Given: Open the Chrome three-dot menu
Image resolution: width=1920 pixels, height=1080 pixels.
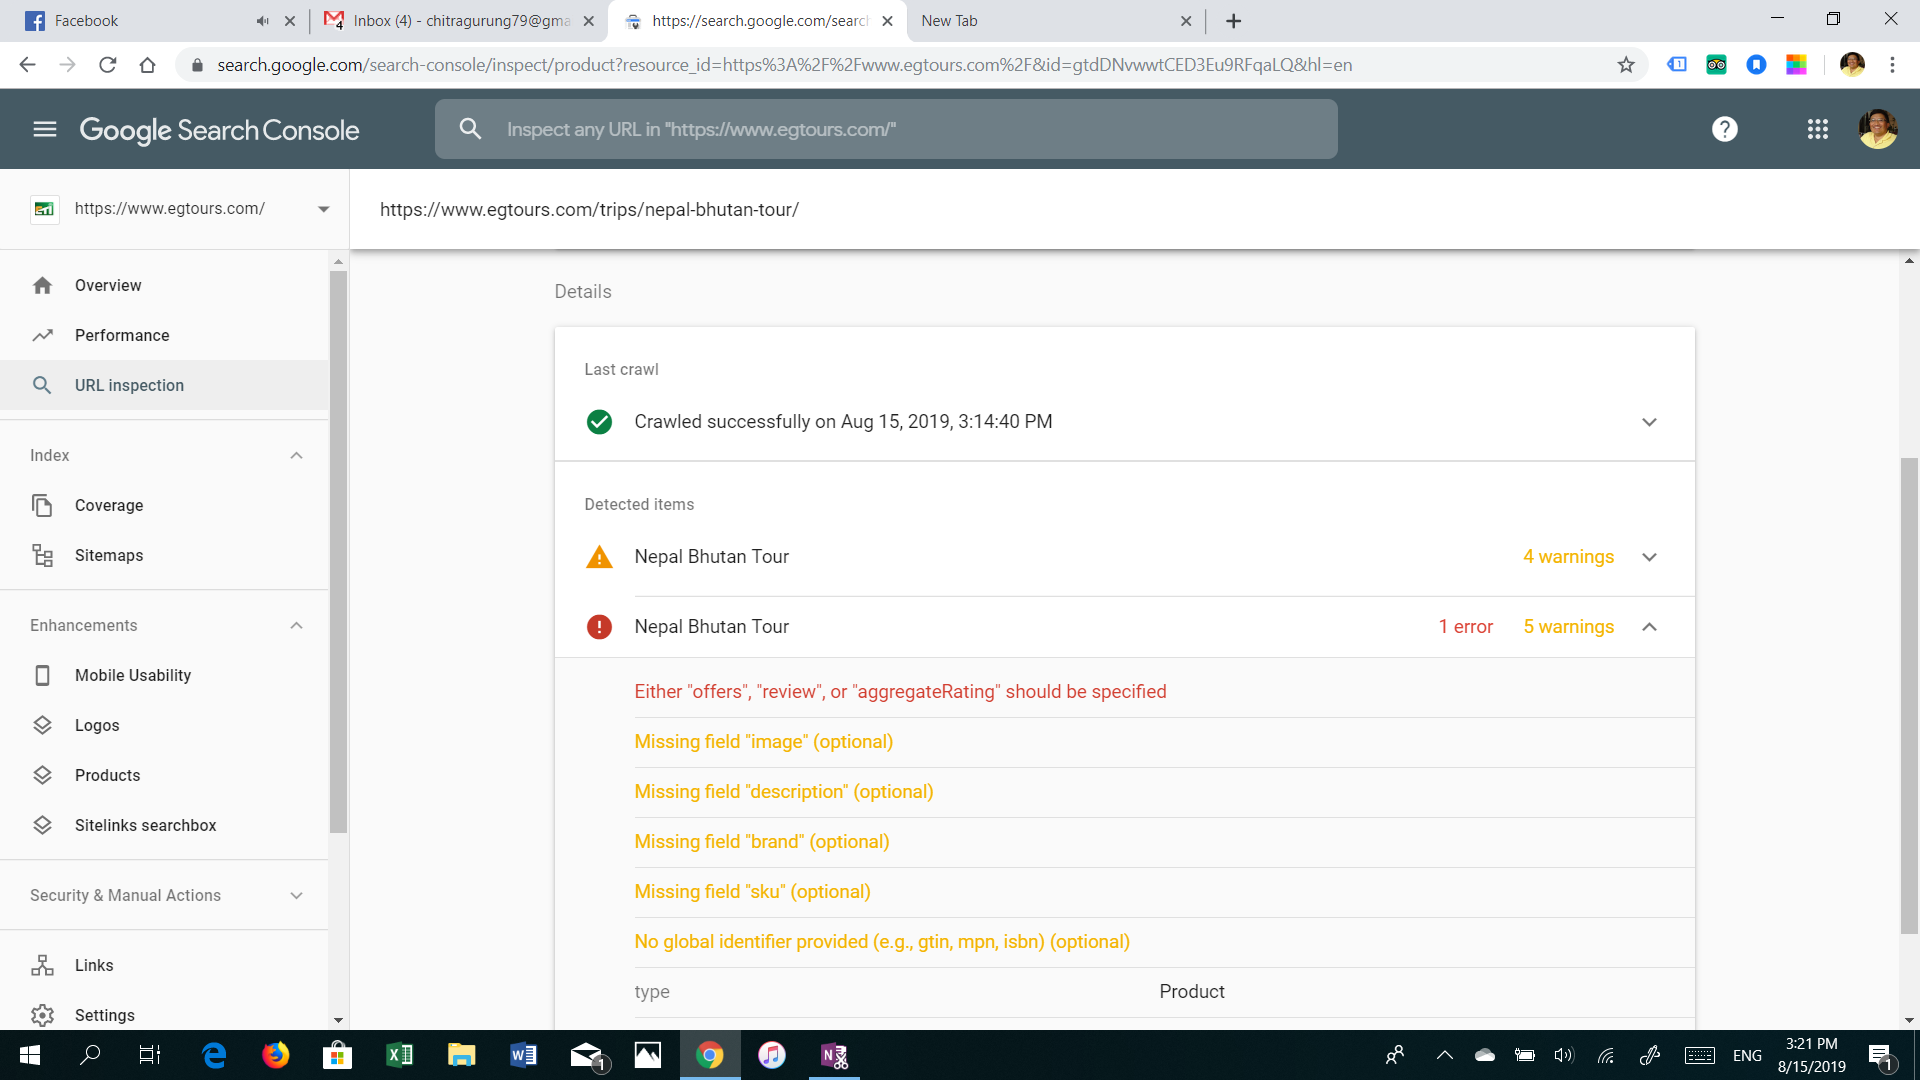Looking at the screenshot, I should (1892, 65).
